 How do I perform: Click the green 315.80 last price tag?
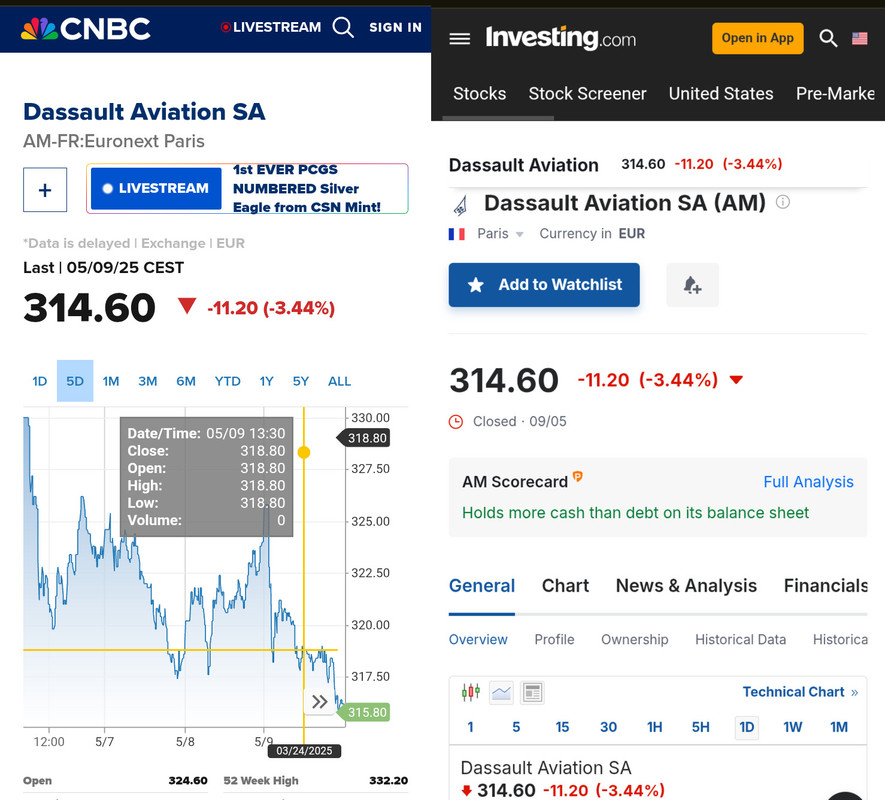[363, 712]
